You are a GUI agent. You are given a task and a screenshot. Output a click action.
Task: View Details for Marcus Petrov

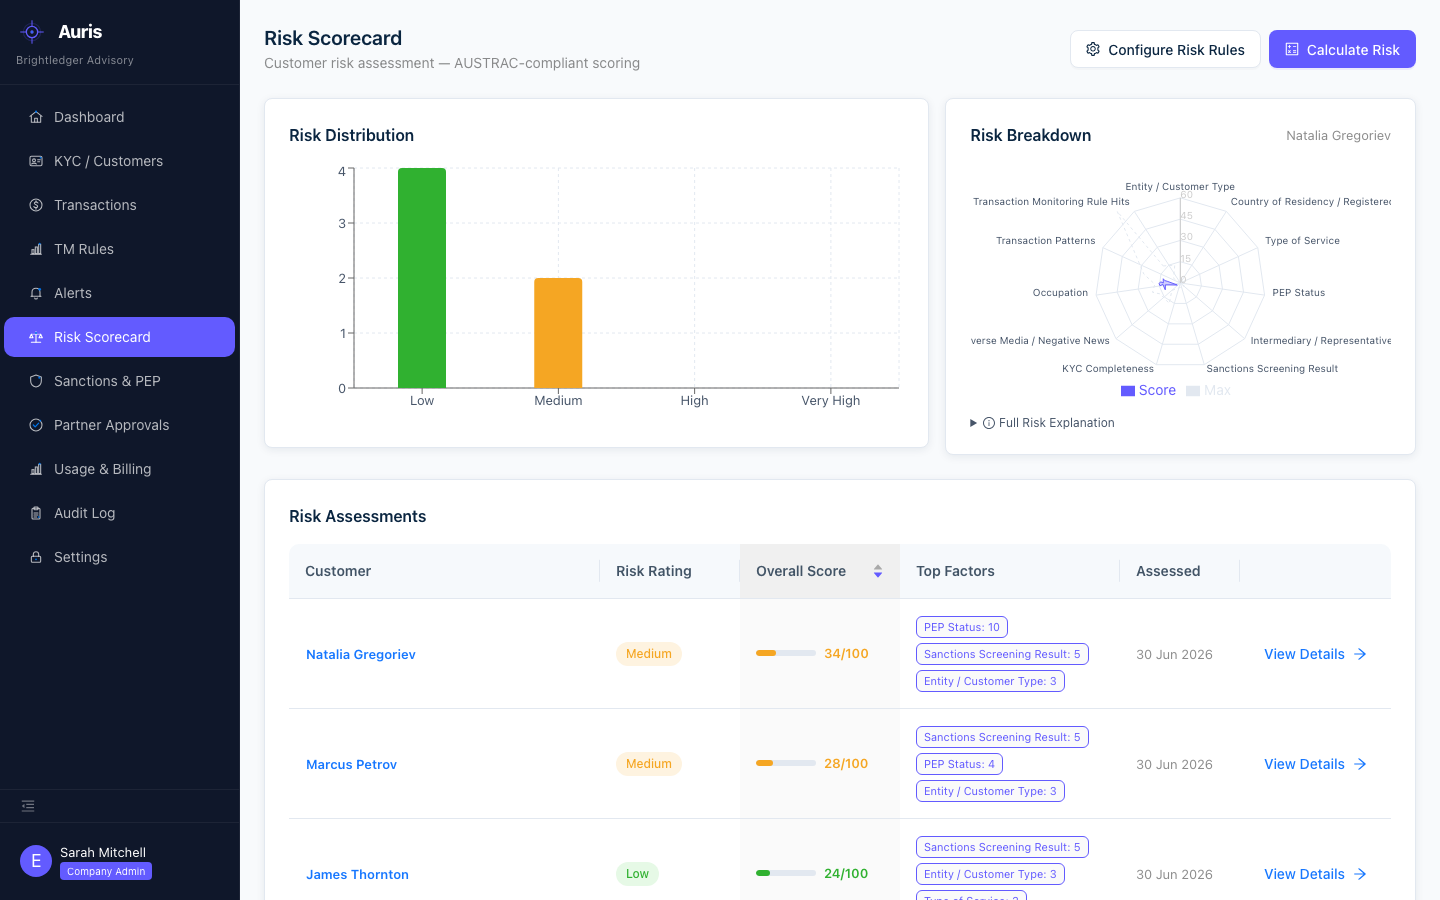coord(1315,764)
